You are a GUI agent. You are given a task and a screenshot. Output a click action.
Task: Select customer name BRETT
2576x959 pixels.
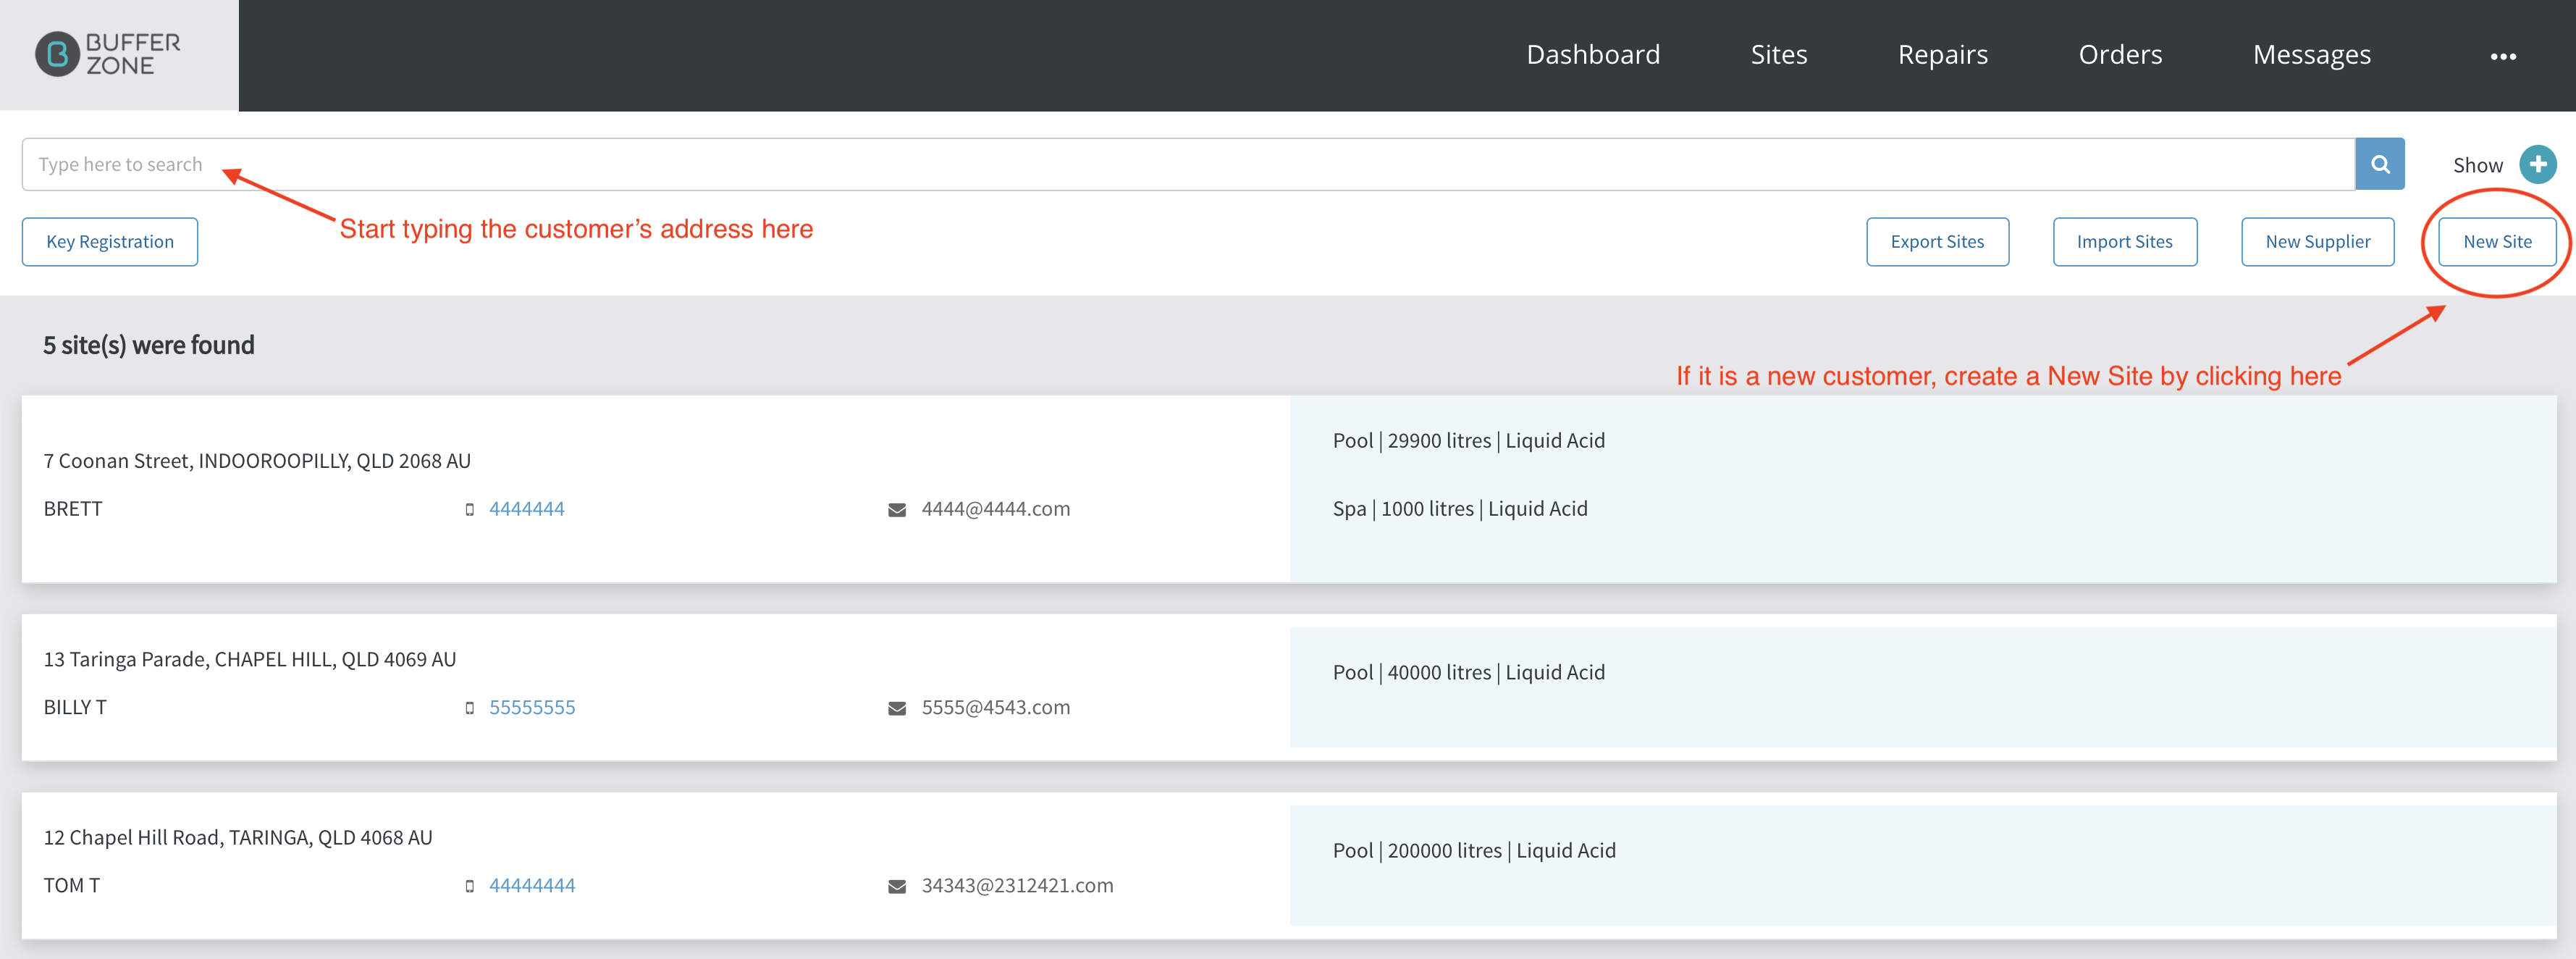click(x=73, y=509)
